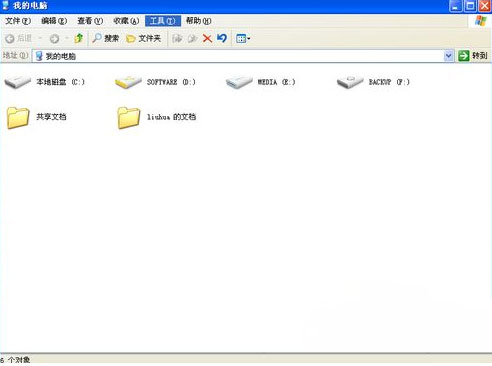
Task: Open the Search (搜索) toolbar button
Action: 106,38
